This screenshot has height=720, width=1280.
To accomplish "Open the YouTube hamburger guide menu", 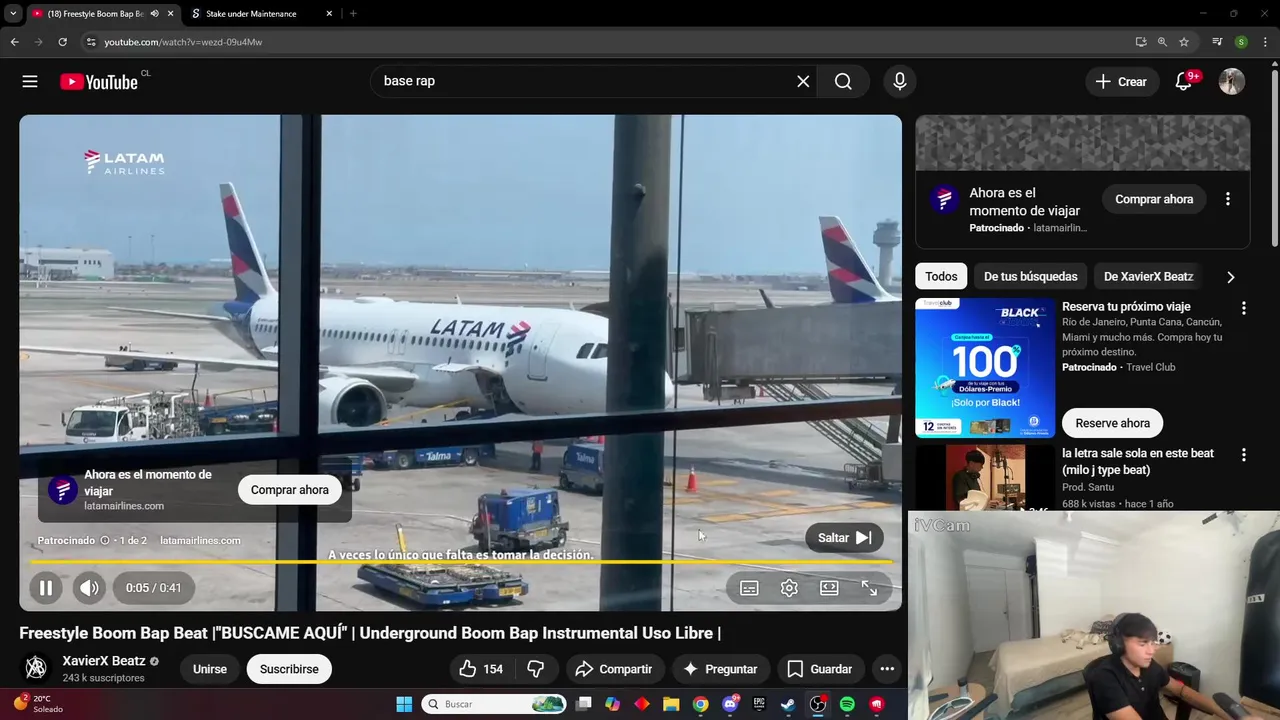I will point(30,82).
